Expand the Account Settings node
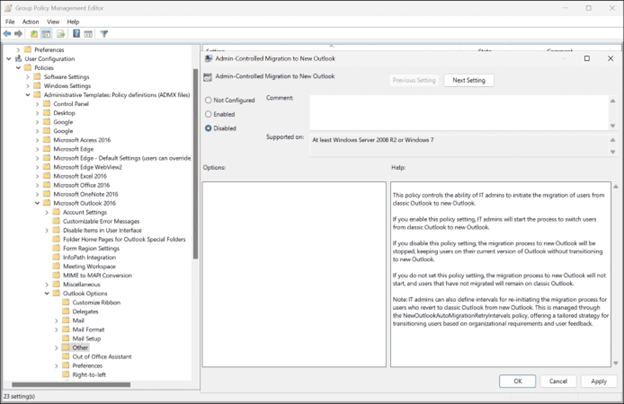This screenshot has width=624, height=404. point(47,212)
